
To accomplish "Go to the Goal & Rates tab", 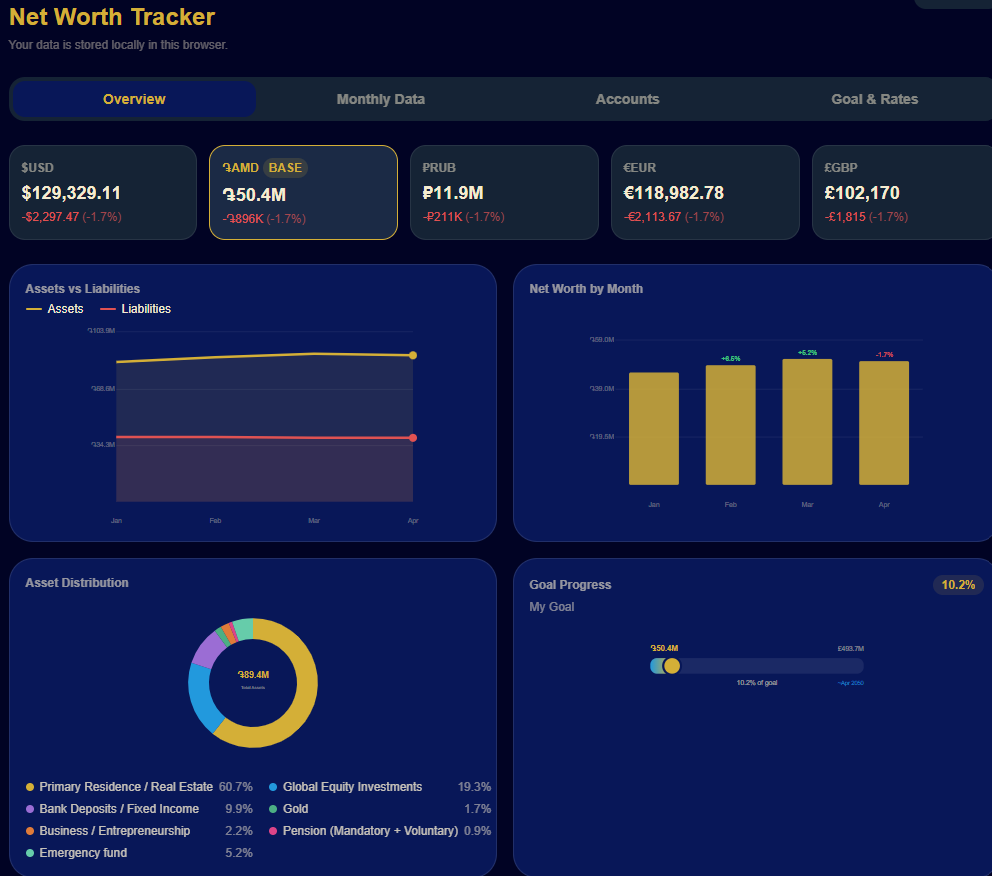I will point(874,99).
